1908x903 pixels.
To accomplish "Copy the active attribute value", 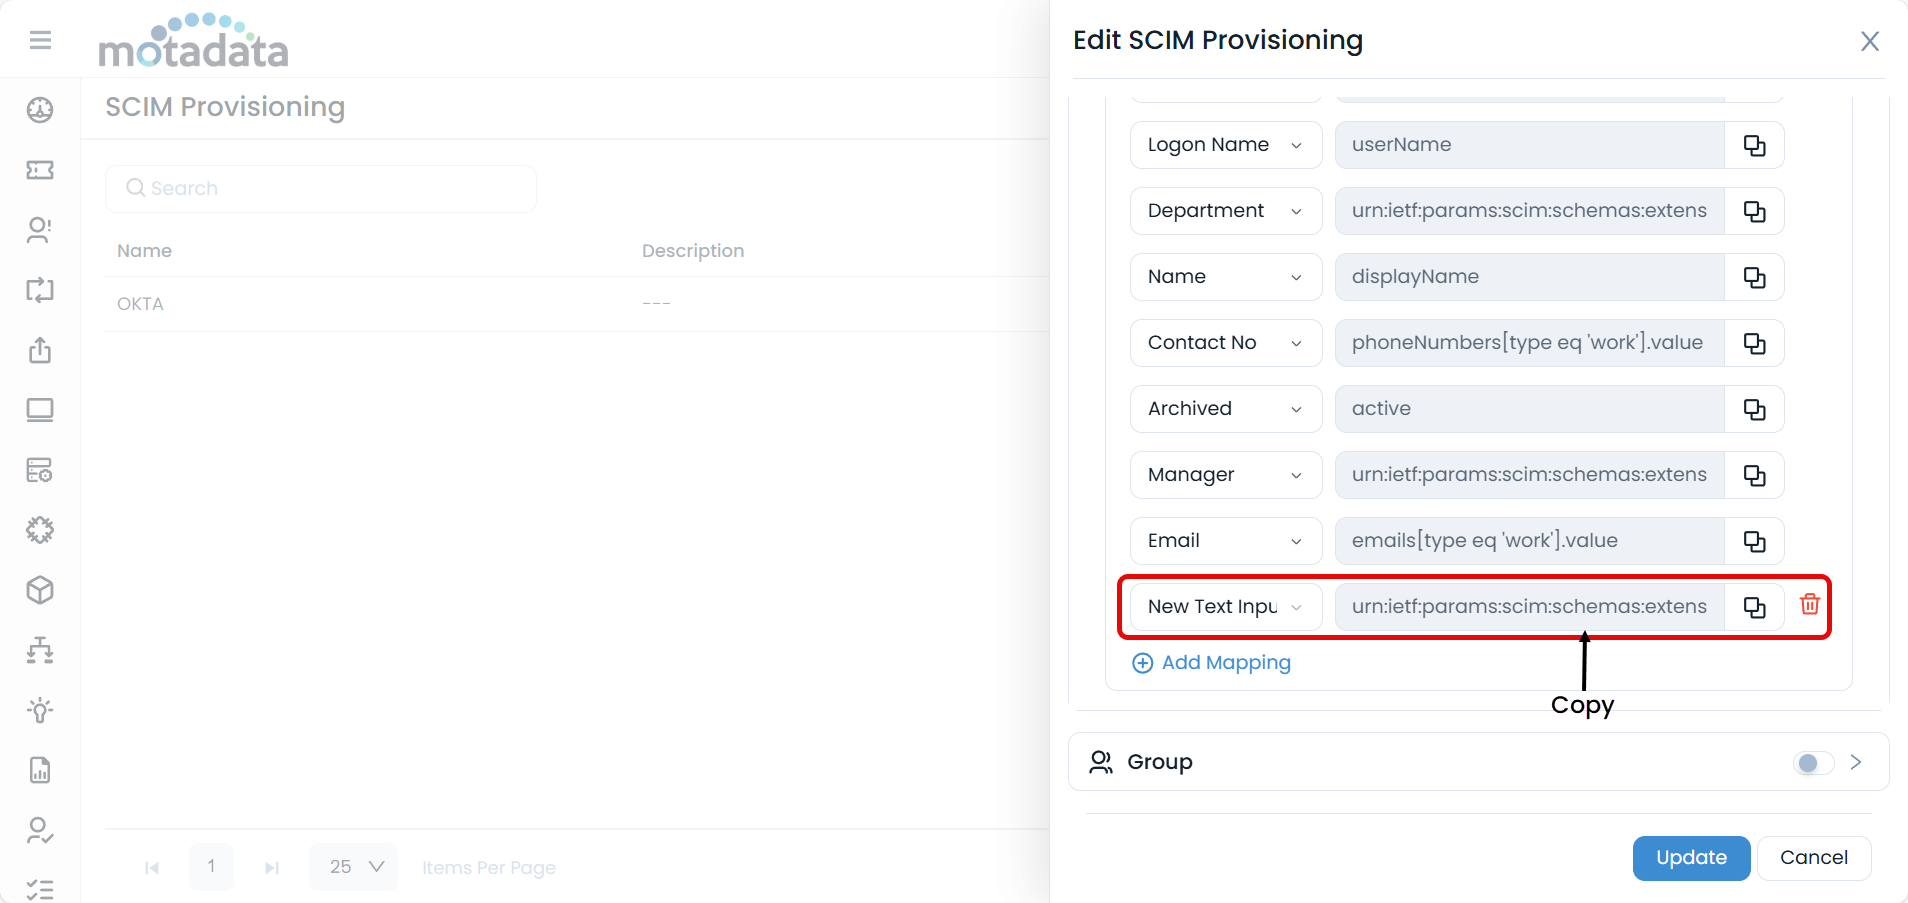I will pos(1754,409).
